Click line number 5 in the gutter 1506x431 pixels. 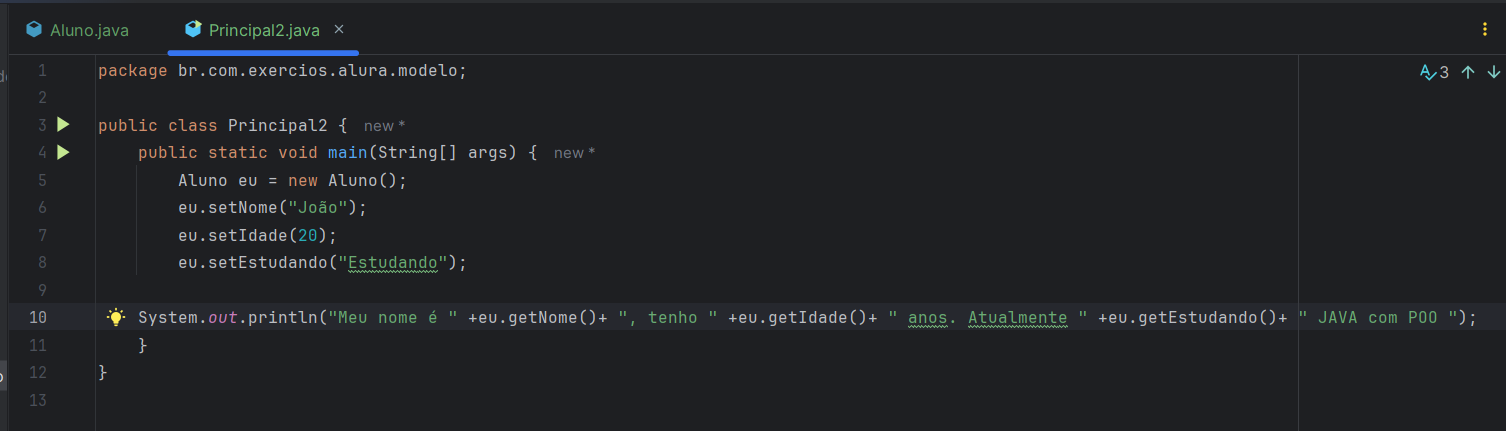point(41,181)
